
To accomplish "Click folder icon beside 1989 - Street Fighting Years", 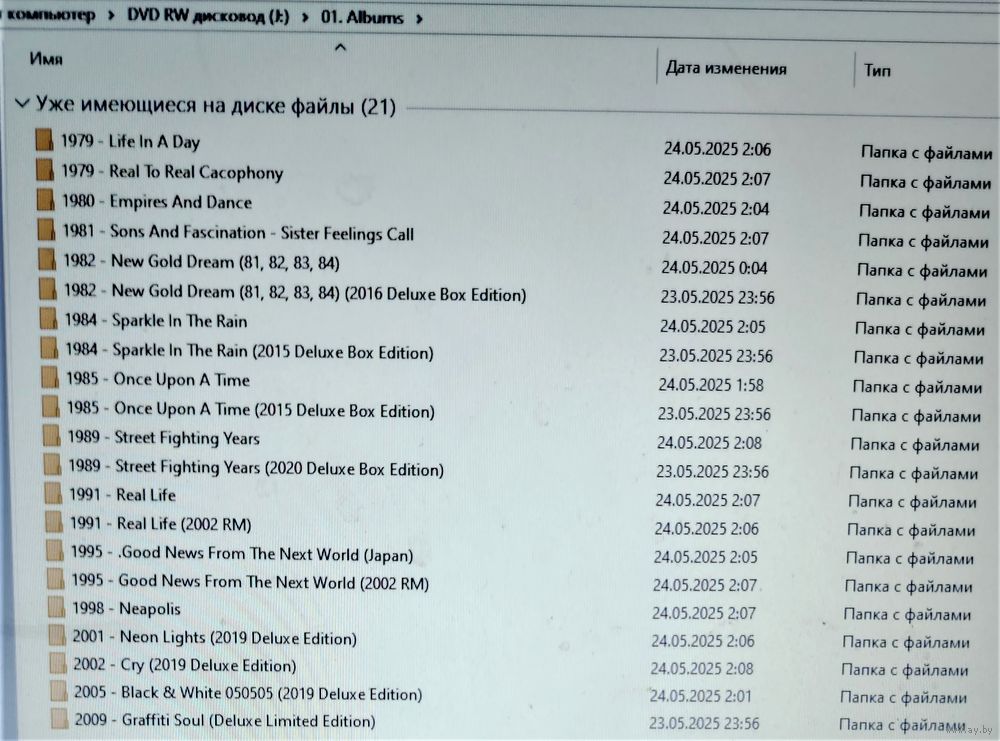I will 52,436.
